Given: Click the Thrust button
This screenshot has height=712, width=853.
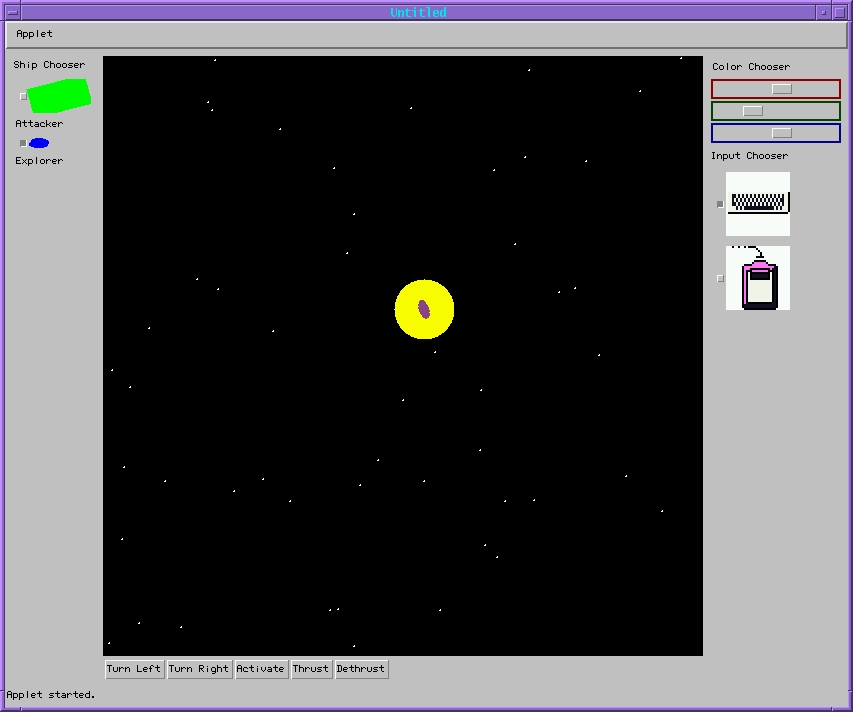Looking at the screenshot, I should [311, 668].
